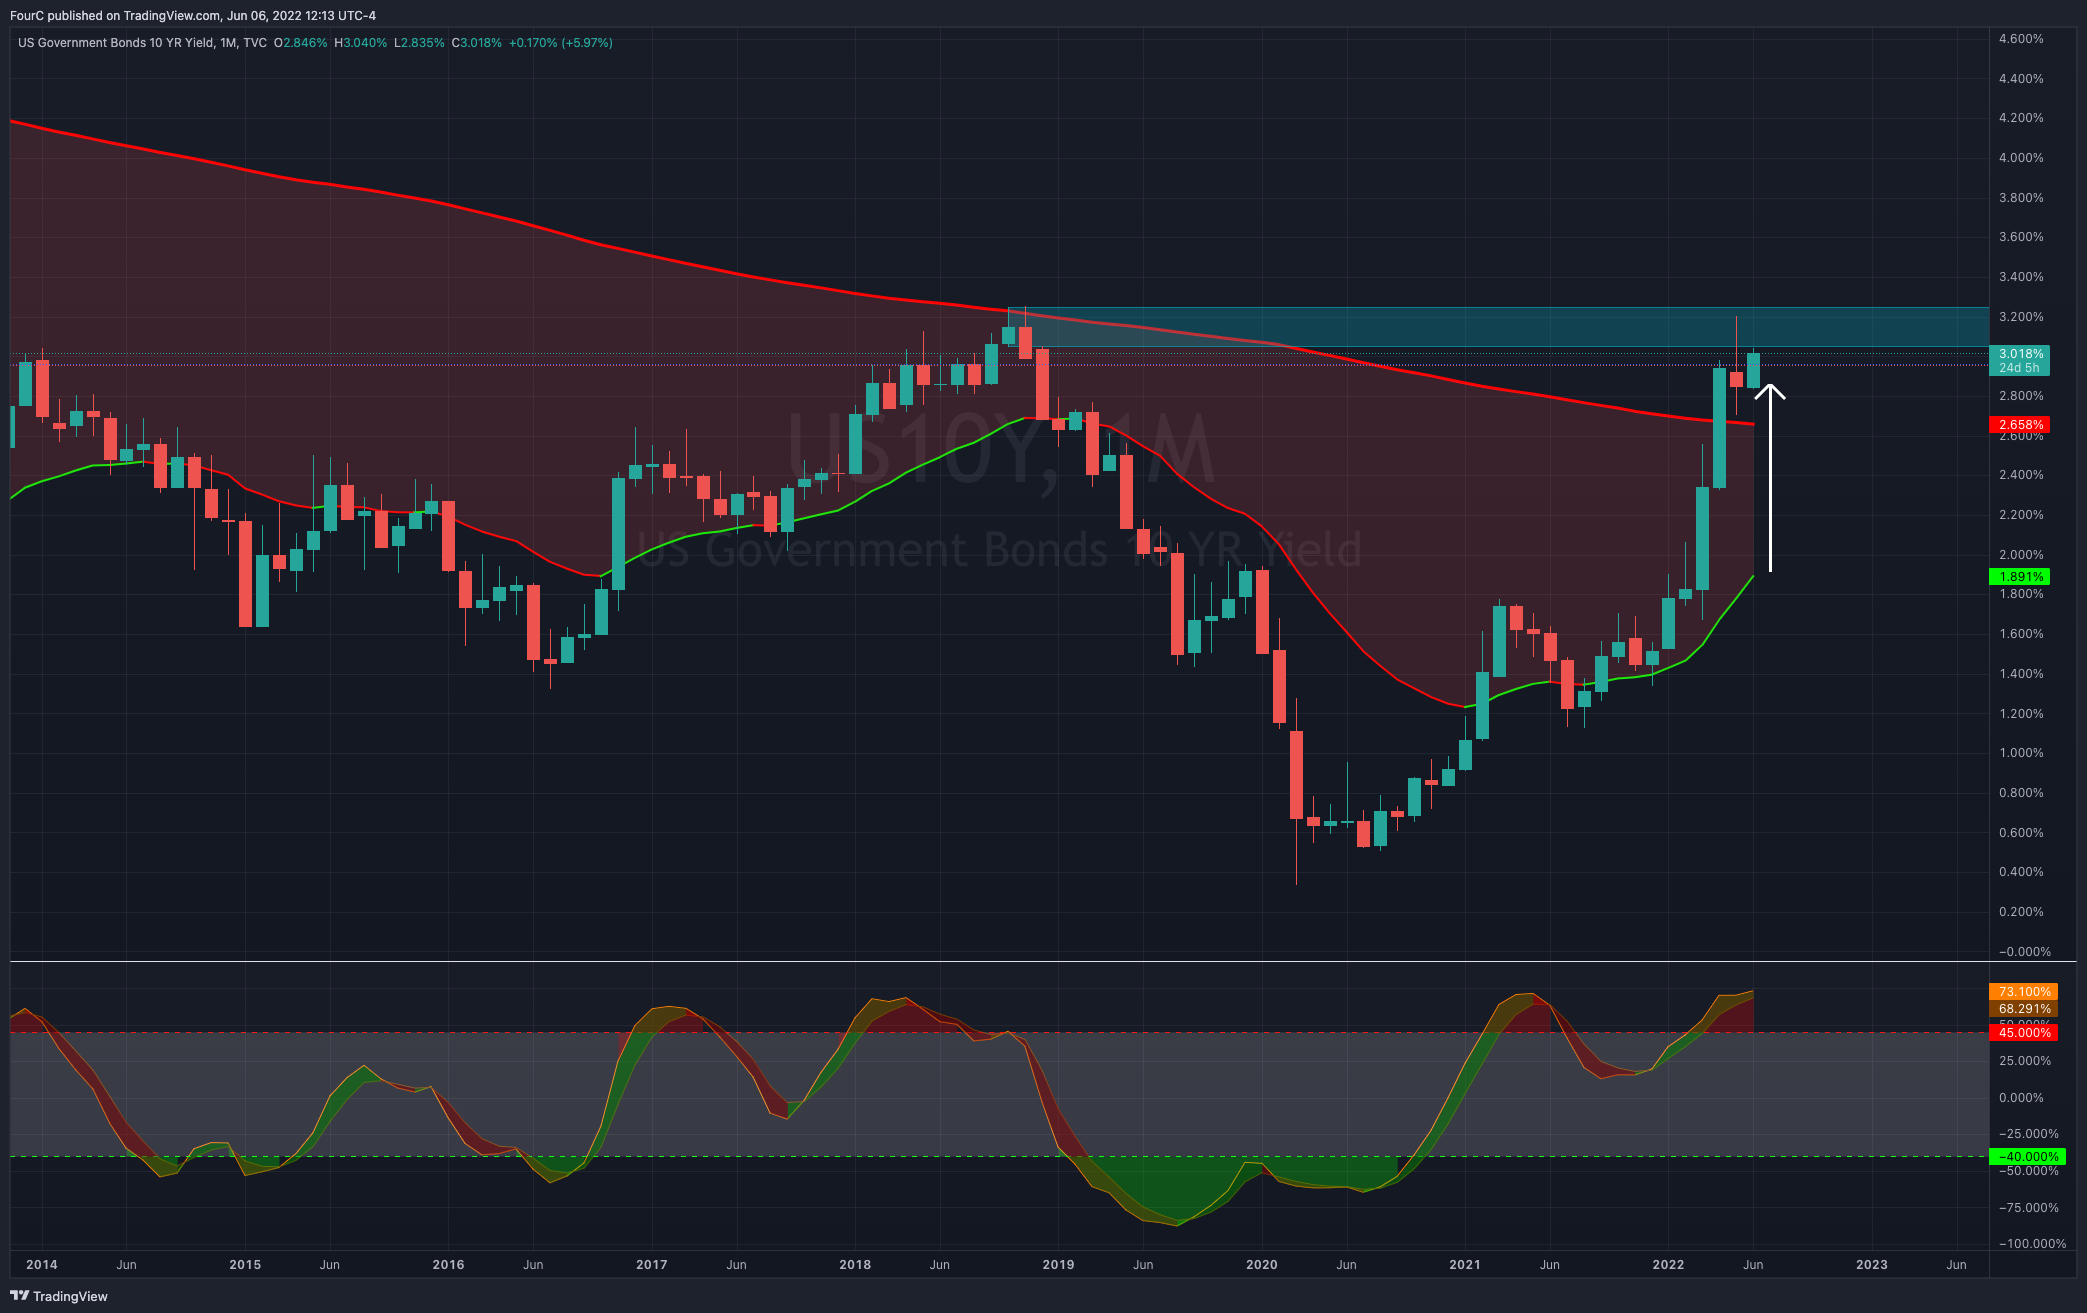This screenshot has height=1313, width=2087.
Task: Click the 0.400% price axis label
Action: [2021, 872]
